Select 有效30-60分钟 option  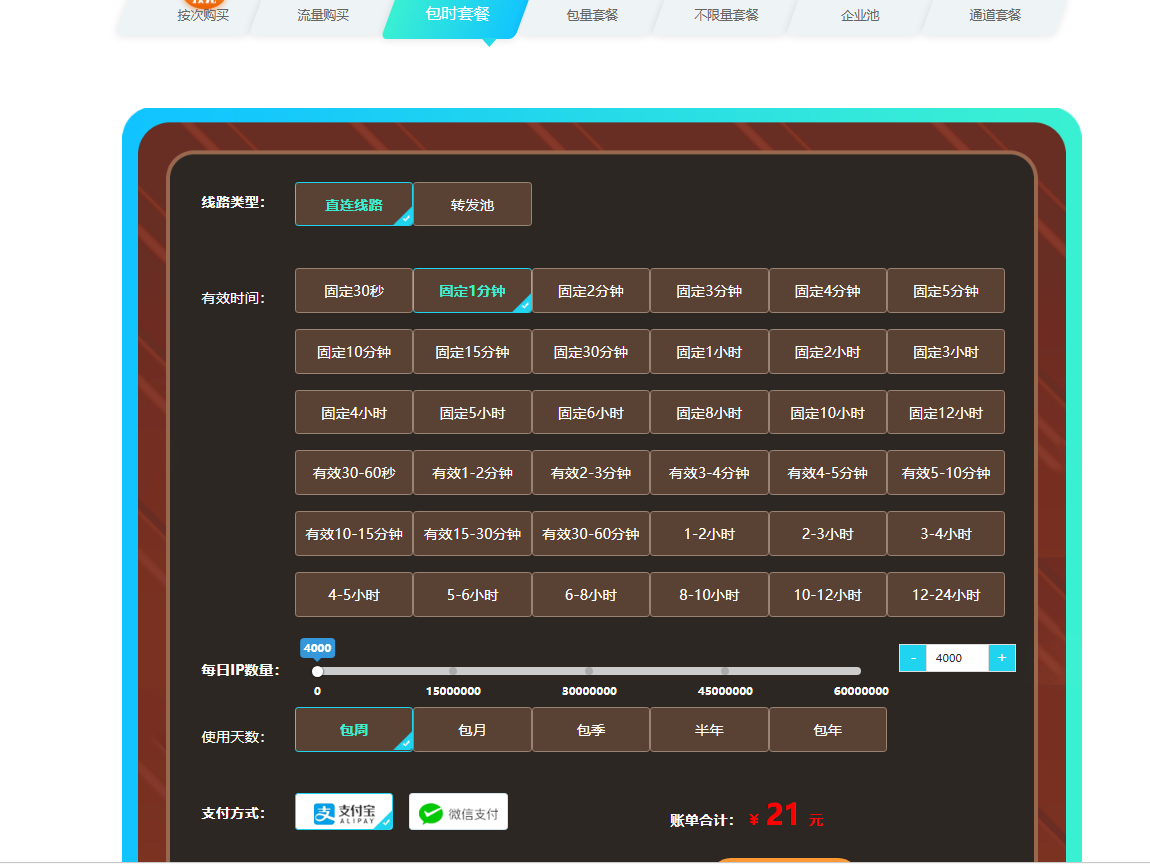pos(591,534)
